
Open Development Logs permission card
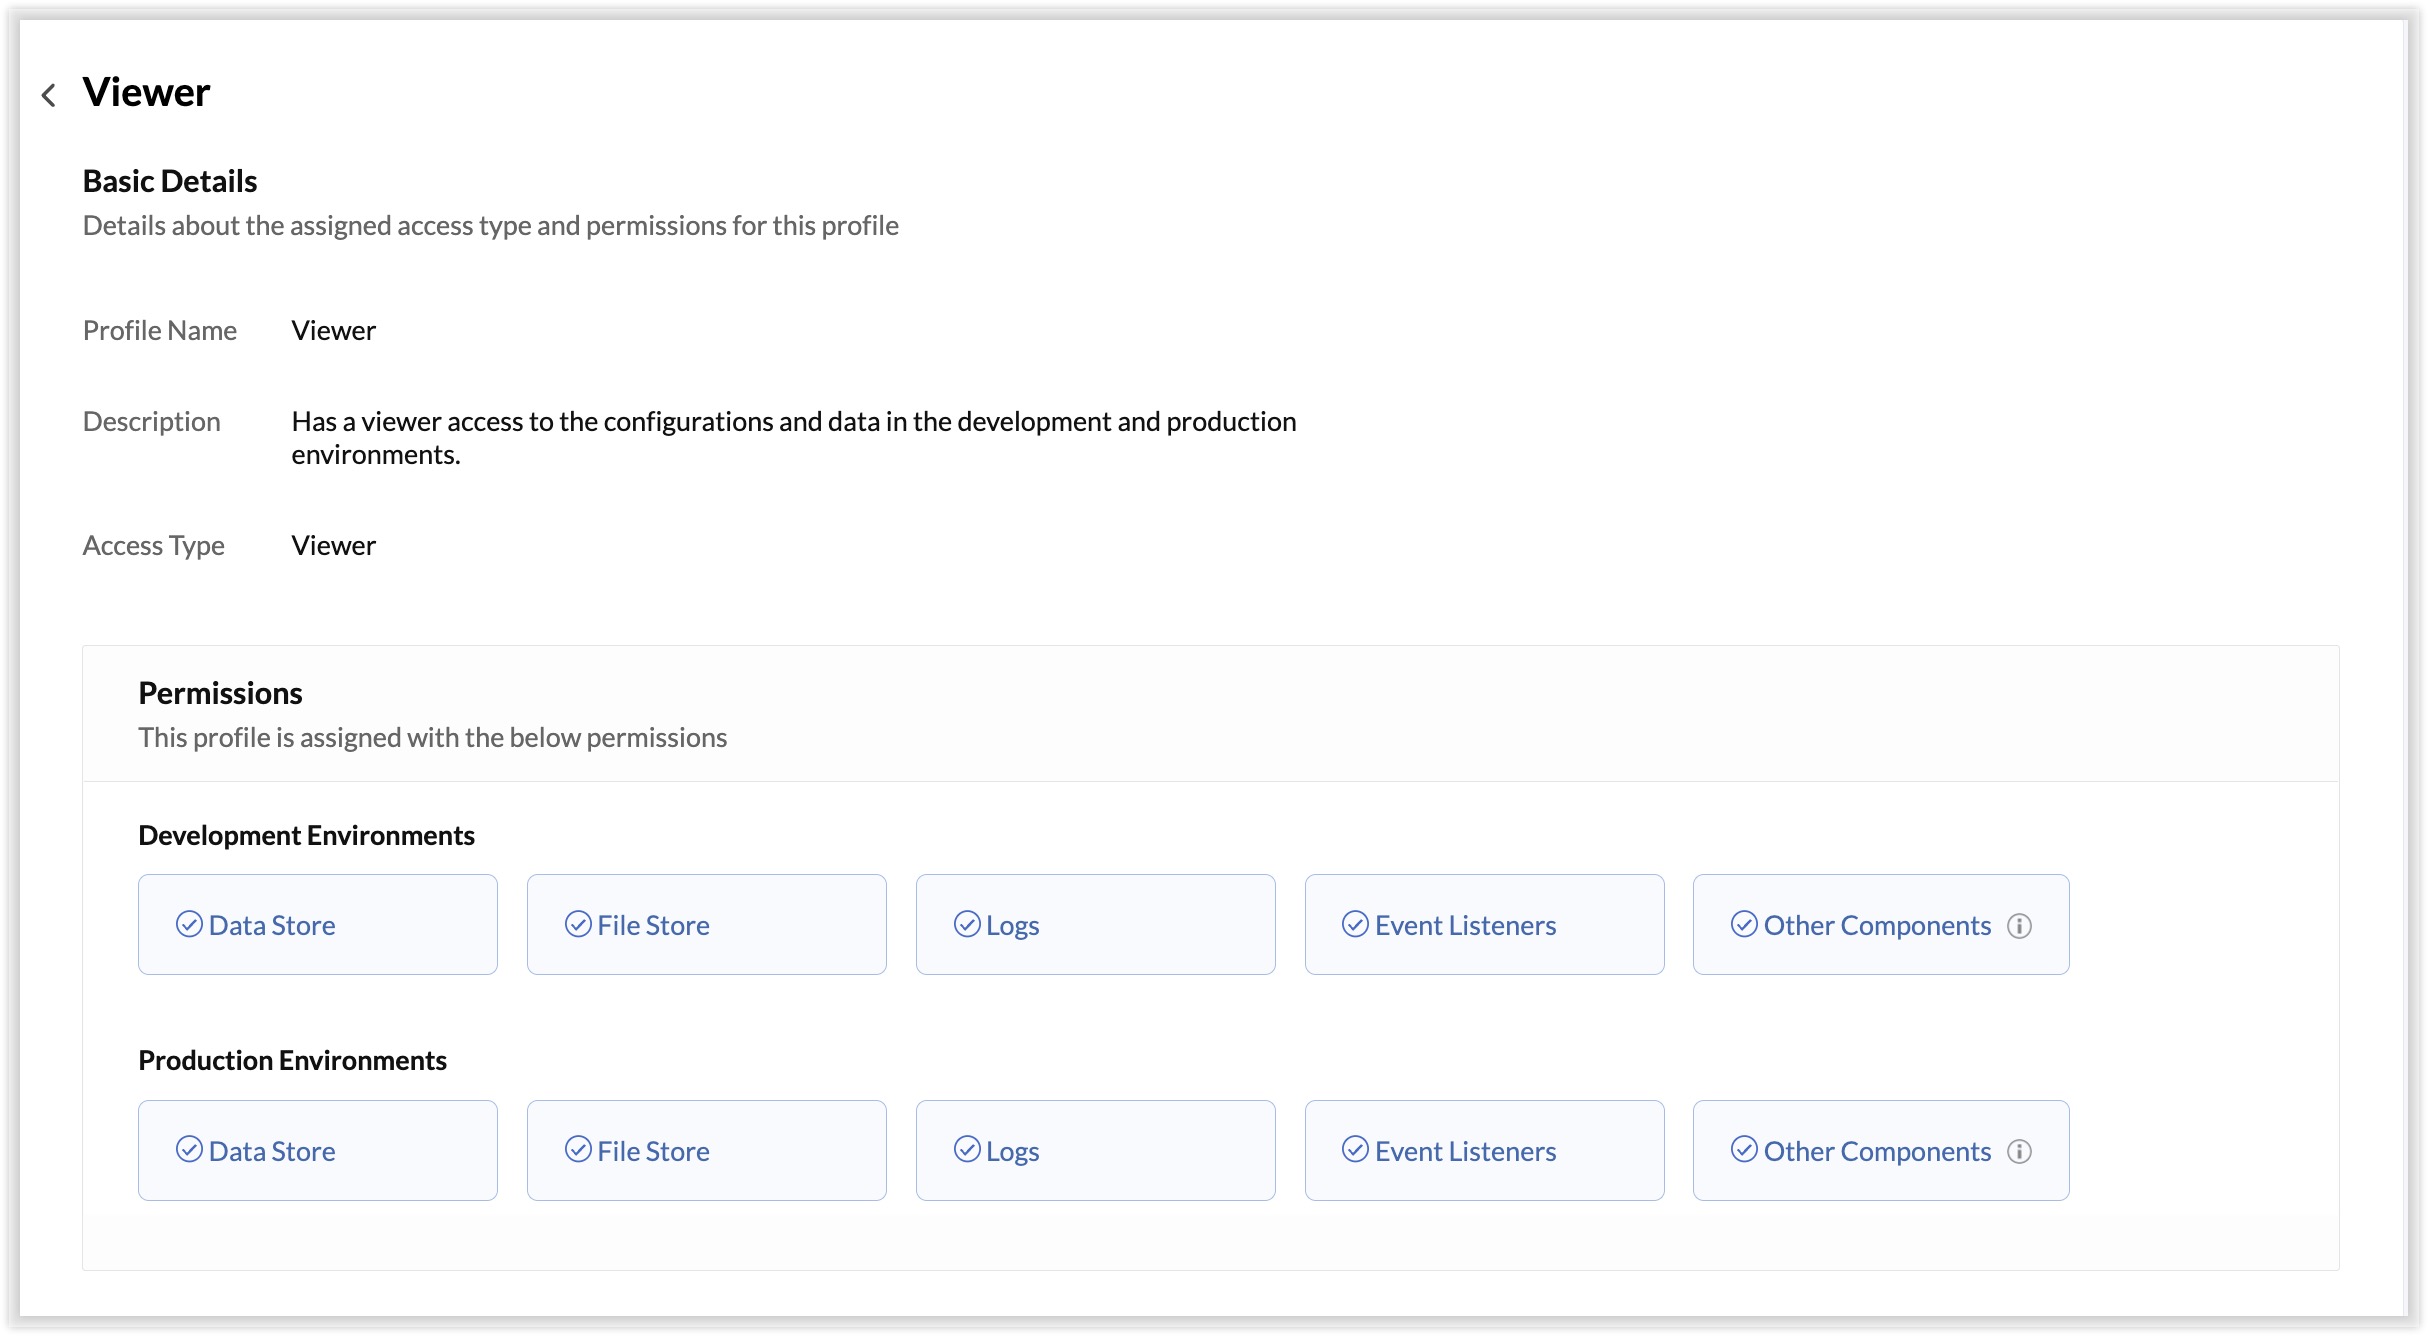point(1095,925)
